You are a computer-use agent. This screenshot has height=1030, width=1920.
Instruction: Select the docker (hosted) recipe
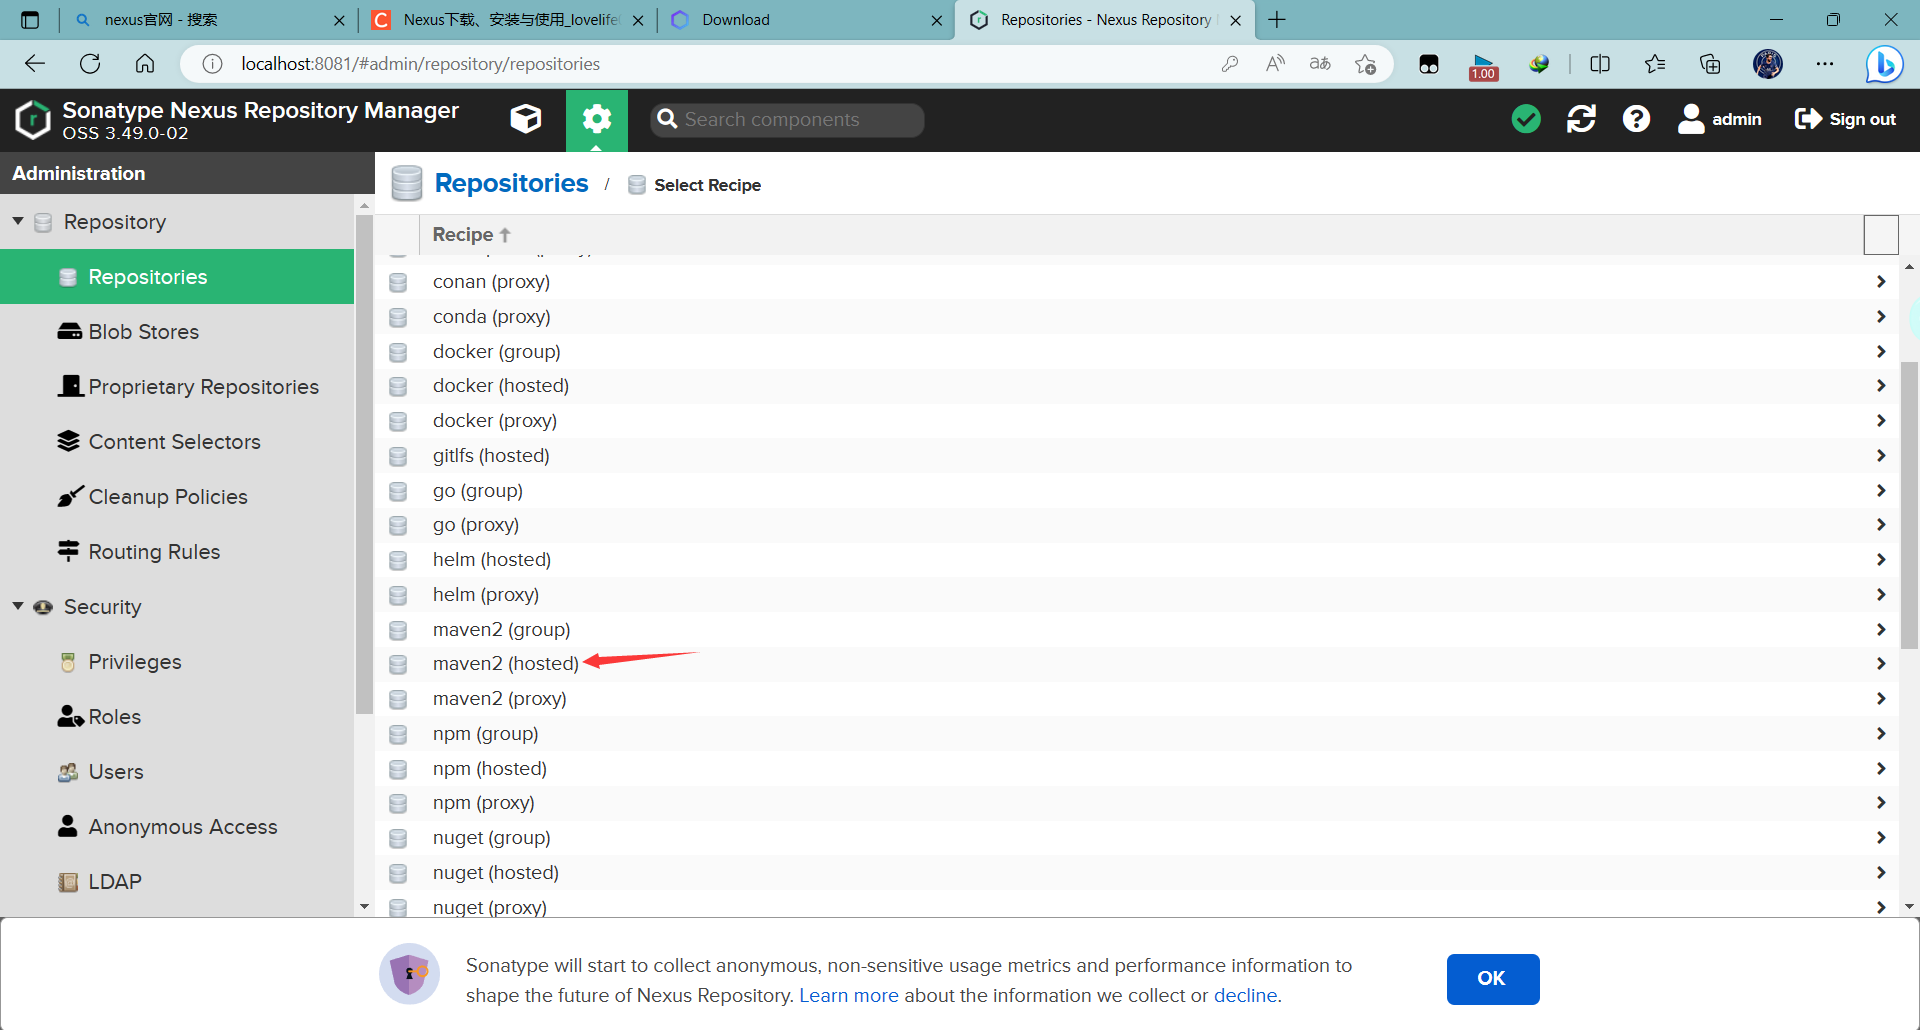[x=500, y=386]
